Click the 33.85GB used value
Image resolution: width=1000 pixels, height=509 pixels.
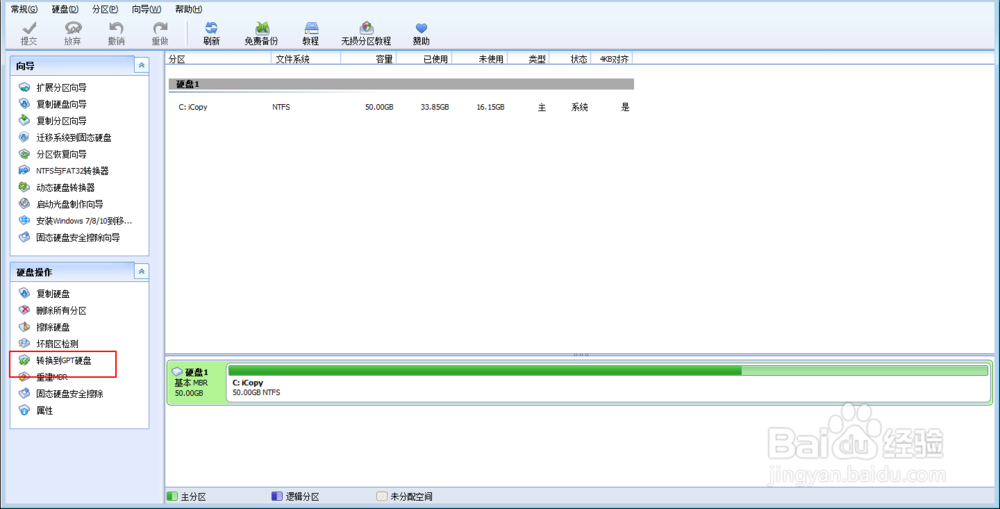[x=435, y=107]
